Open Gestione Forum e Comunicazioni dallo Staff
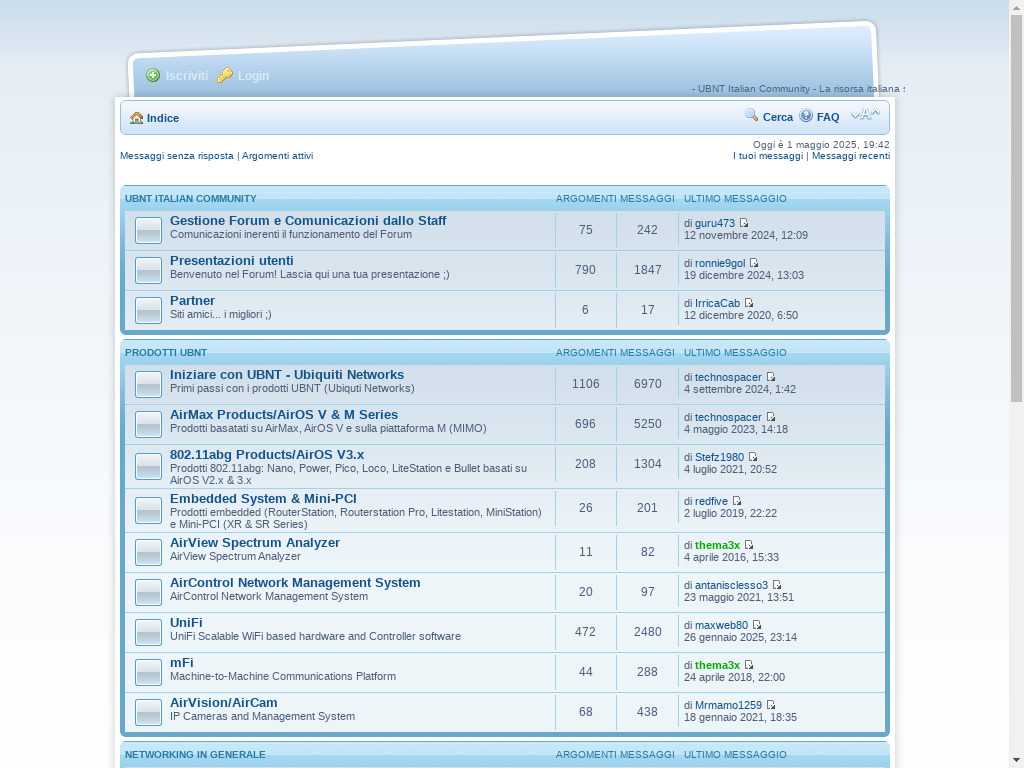The width and height of the screenshot is (1024, 768). 308,221
